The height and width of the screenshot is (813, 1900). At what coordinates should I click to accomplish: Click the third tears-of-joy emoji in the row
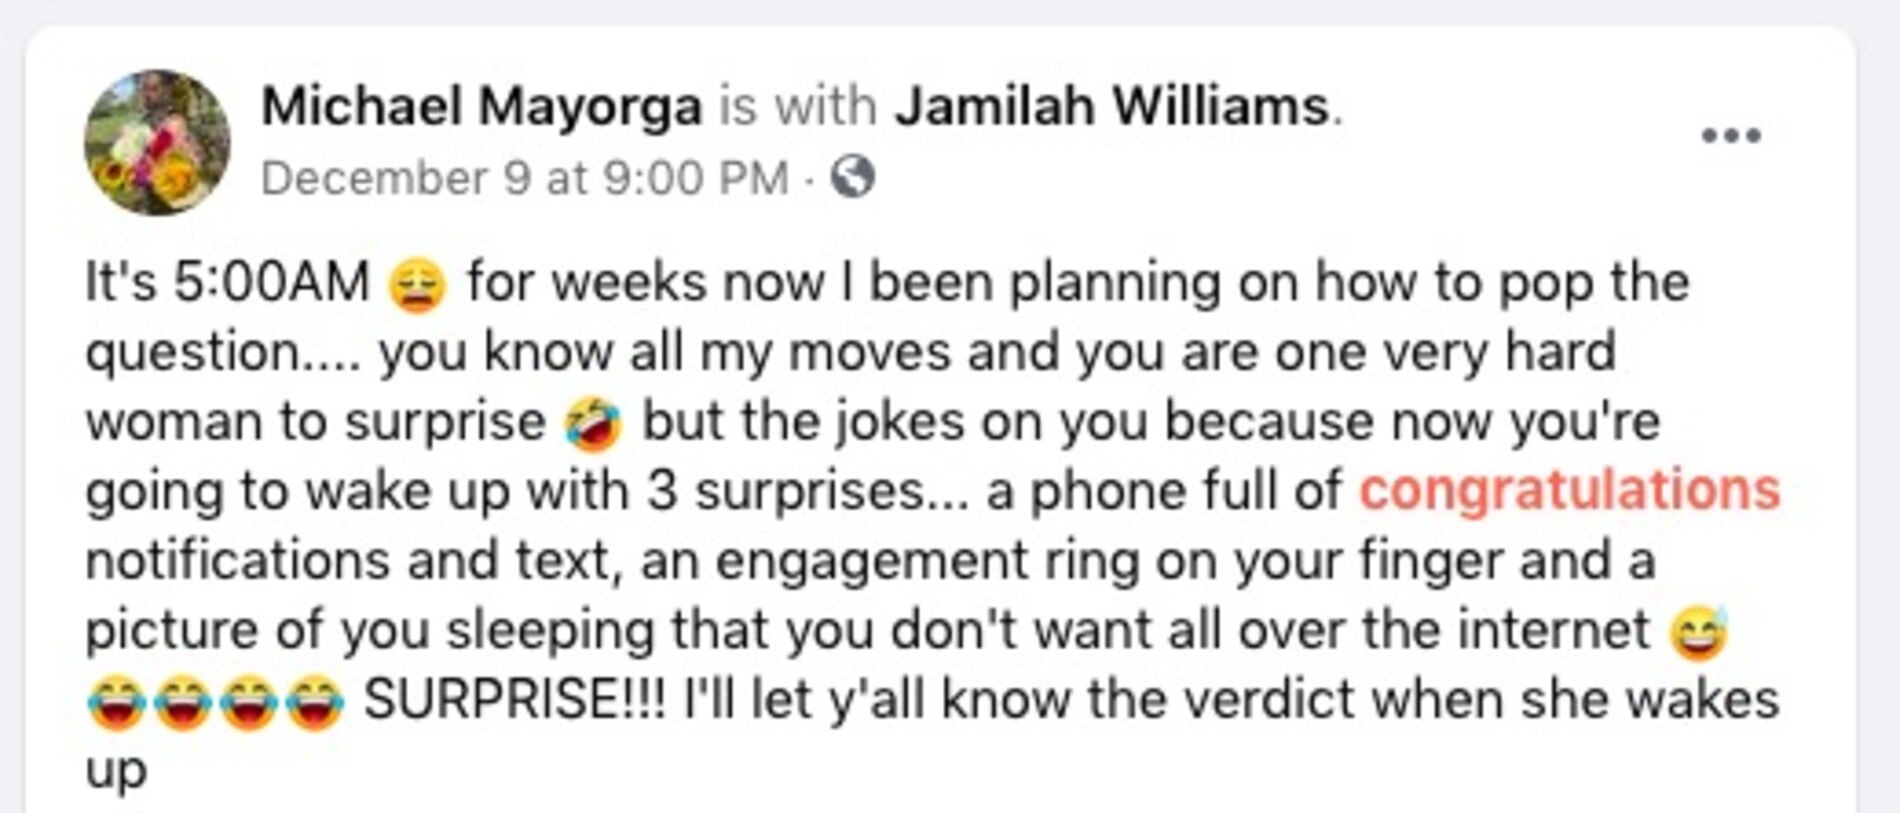tap(249, 703)
